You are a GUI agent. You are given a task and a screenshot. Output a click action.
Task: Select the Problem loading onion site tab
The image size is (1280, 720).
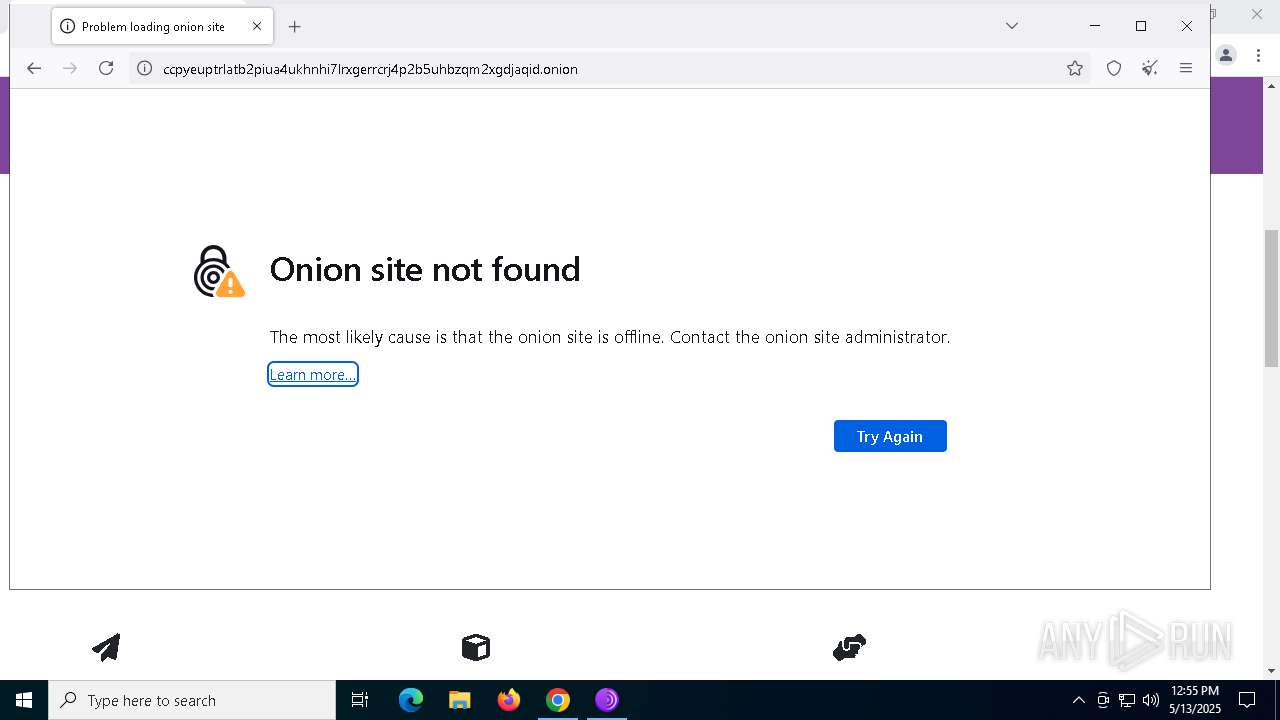point(162,27)
